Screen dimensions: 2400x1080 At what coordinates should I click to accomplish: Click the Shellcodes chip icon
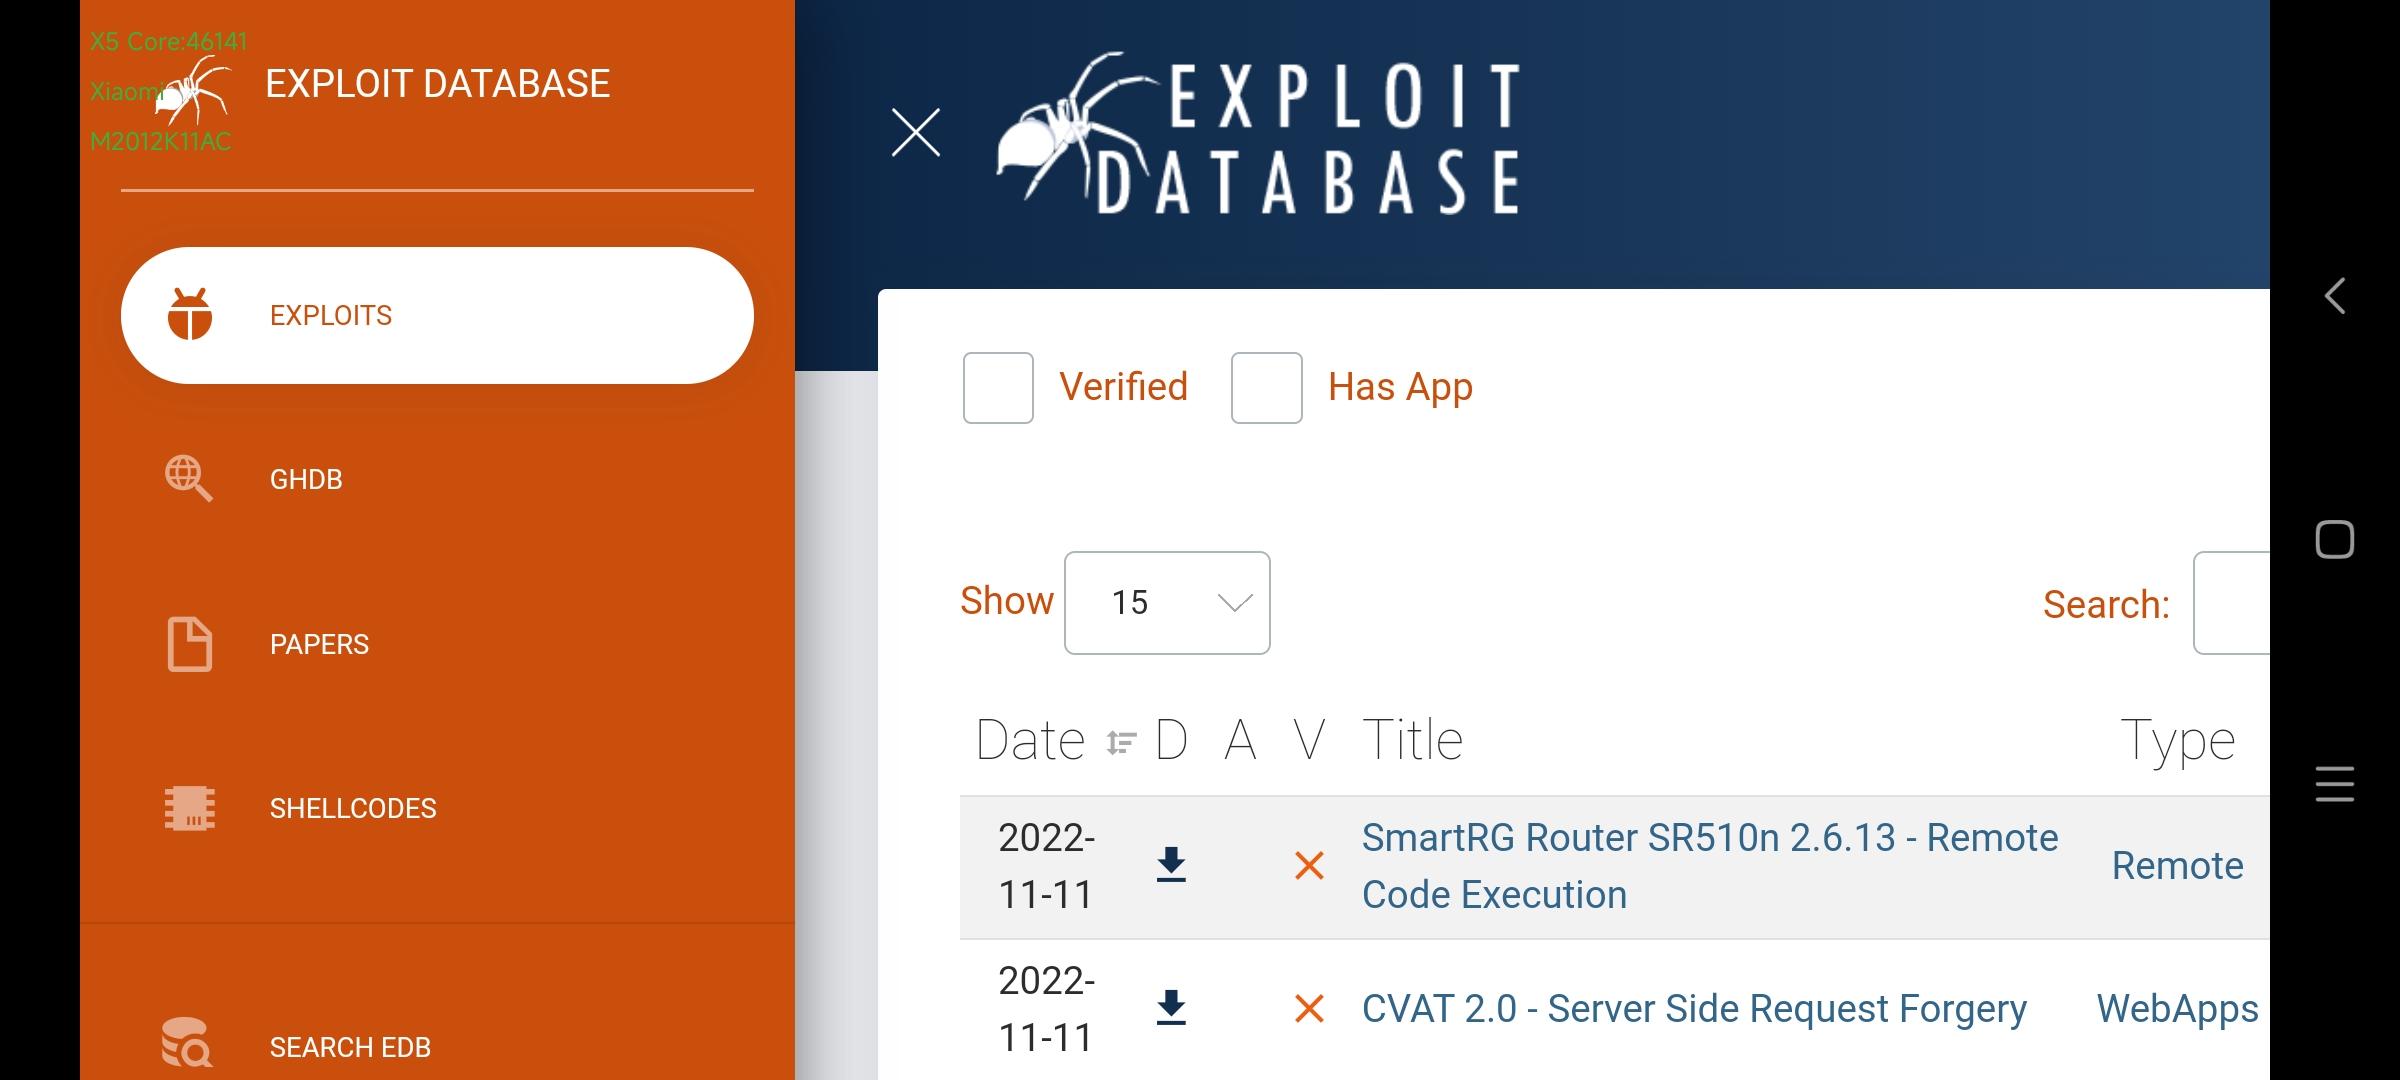coord(189,808)
